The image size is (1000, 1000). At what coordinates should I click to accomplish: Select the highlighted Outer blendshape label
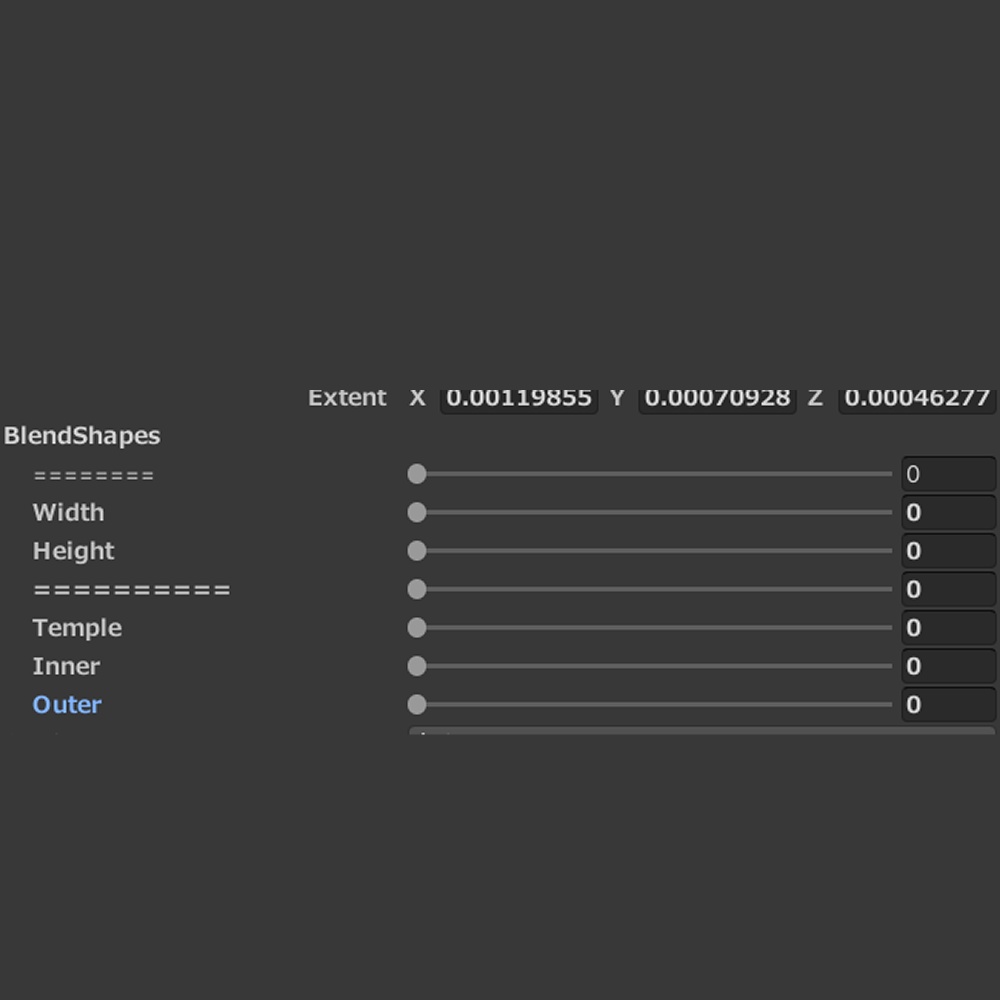point(67,705)
